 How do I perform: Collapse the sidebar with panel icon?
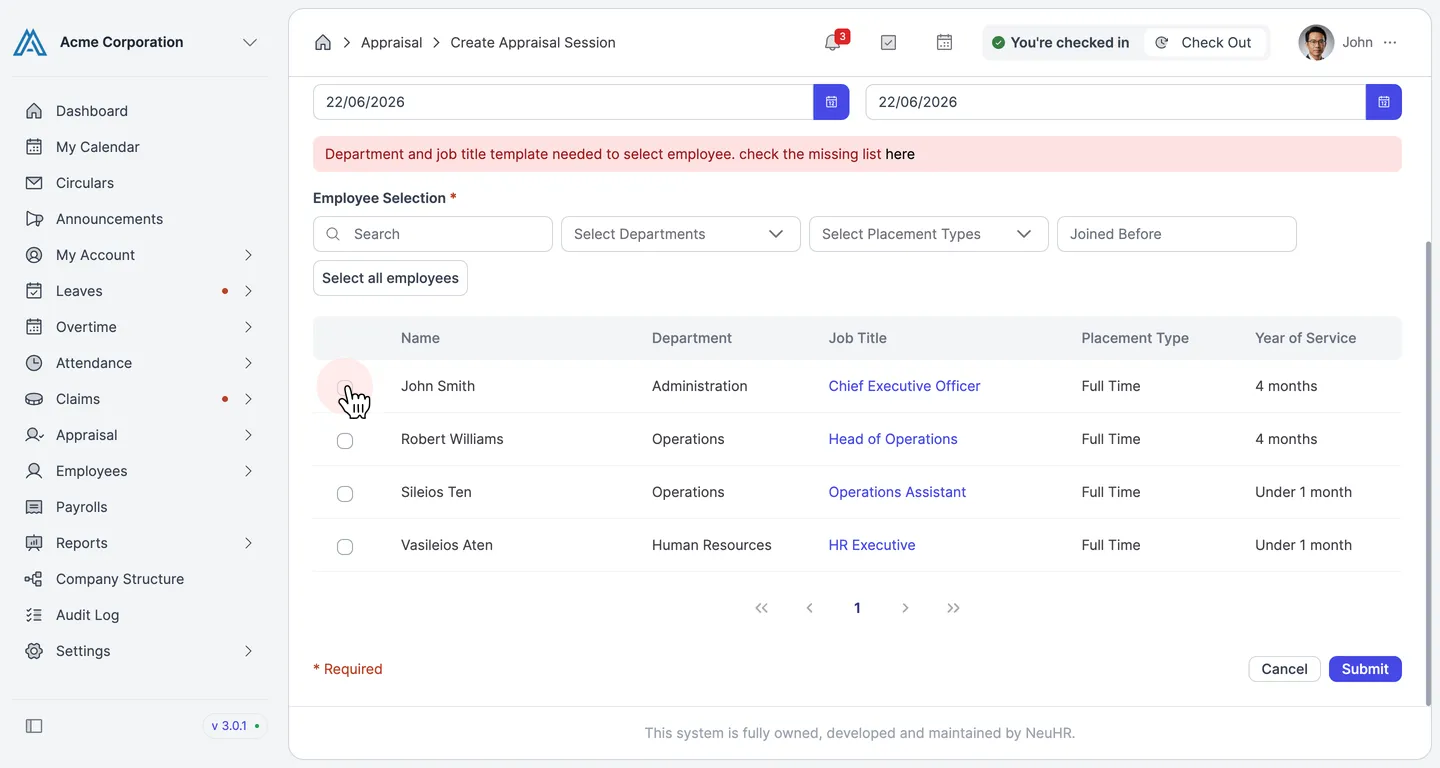34,726
